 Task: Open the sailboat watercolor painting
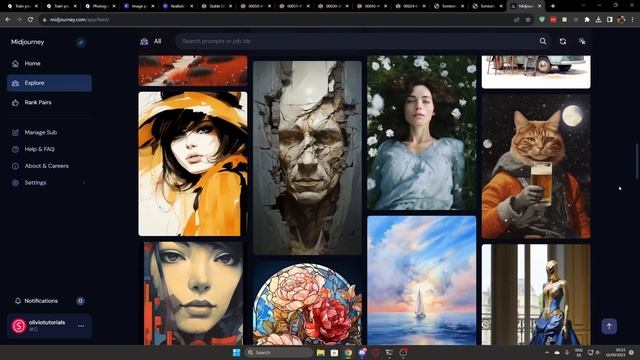click(x=422, y=280)
